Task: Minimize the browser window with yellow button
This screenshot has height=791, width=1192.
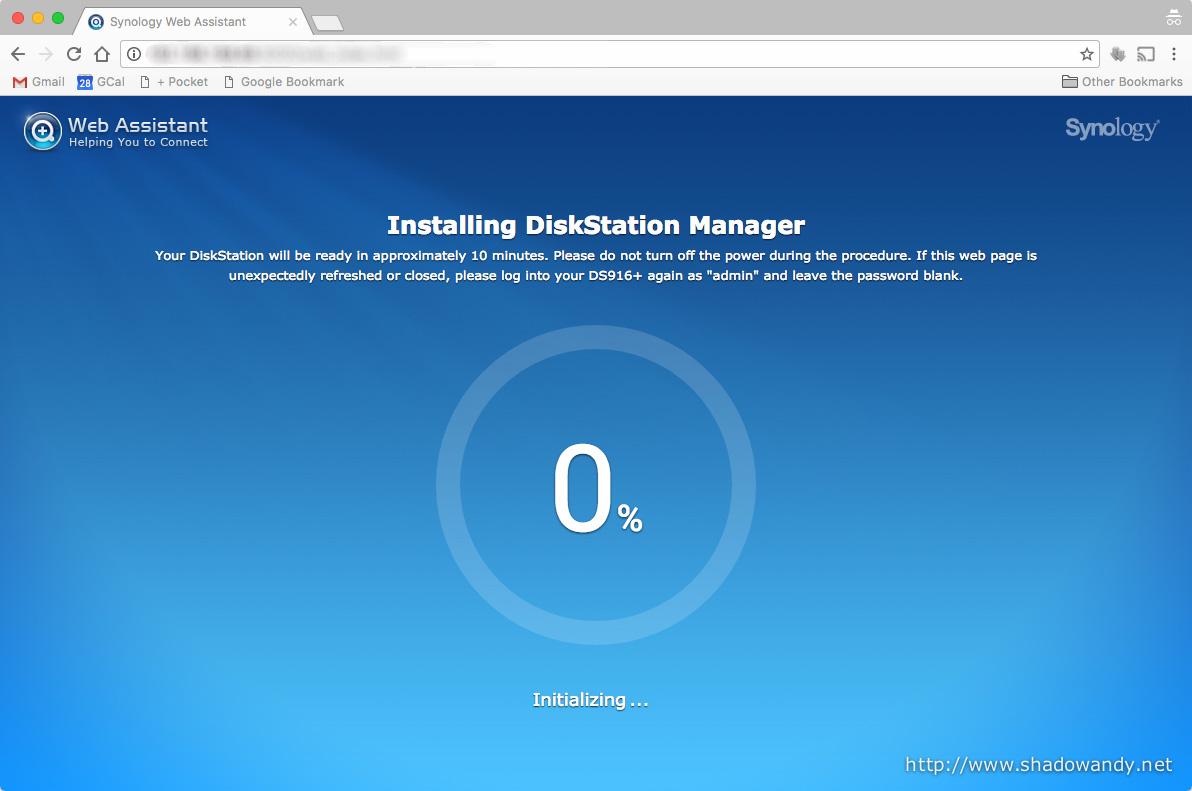Action: [x=38, y=17]
